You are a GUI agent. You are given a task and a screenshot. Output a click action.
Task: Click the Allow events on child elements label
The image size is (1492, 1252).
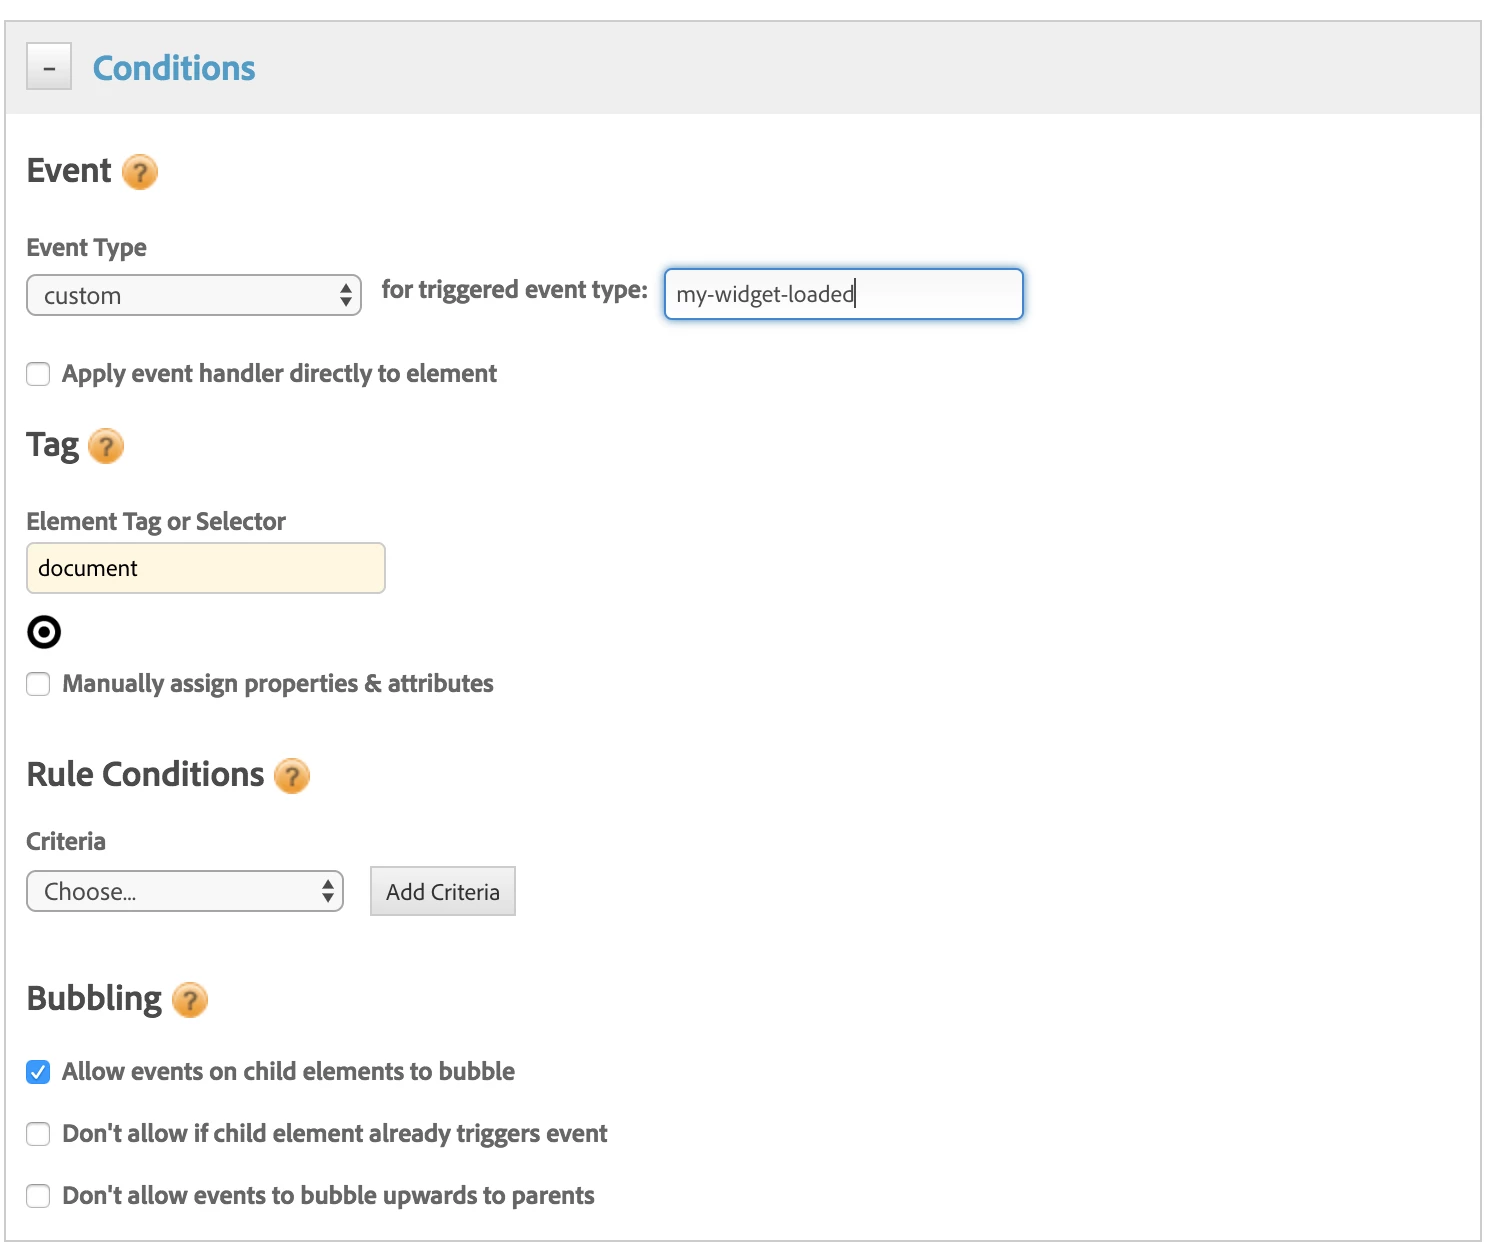click(x=288, y=1072)
